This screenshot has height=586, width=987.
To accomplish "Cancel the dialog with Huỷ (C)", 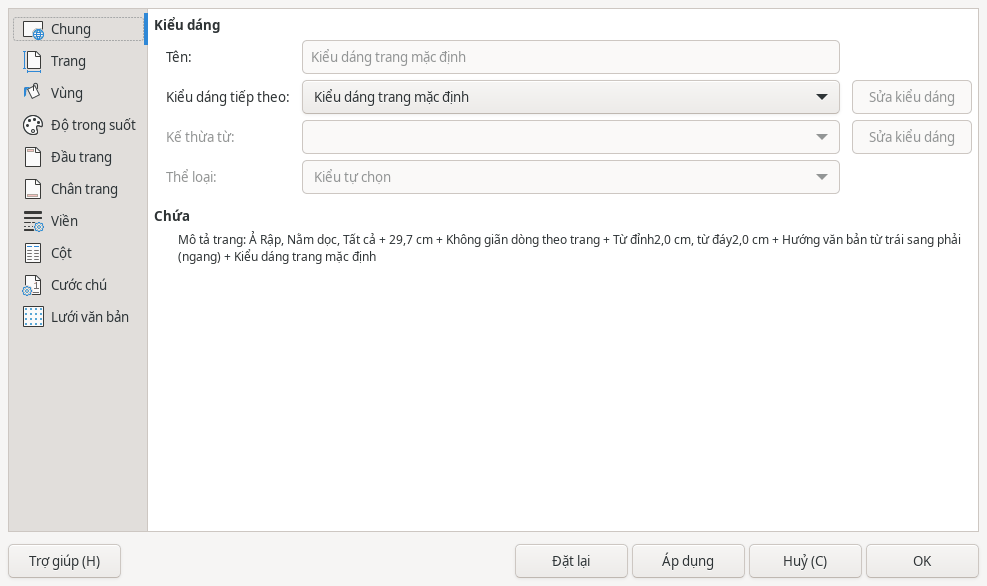I will tap(805, 561).
